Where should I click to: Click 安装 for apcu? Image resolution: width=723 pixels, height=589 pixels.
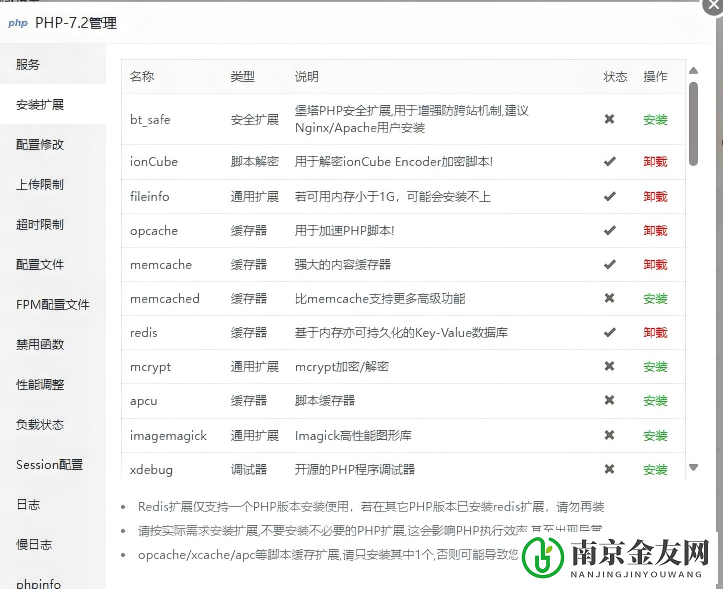(x=655, y=401)
